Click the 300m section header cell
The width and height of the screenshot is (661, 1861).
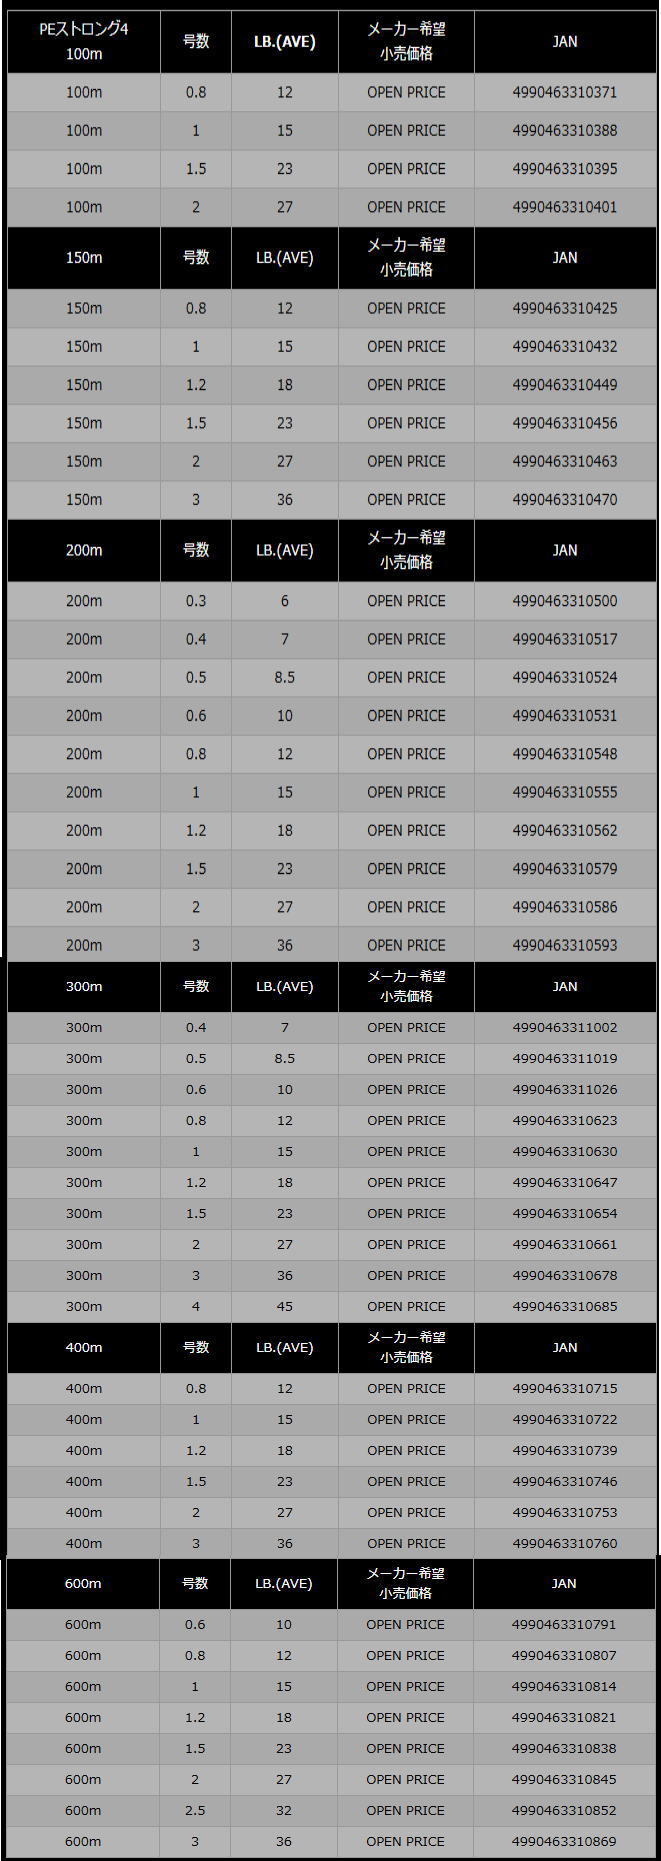click(84, 986)
